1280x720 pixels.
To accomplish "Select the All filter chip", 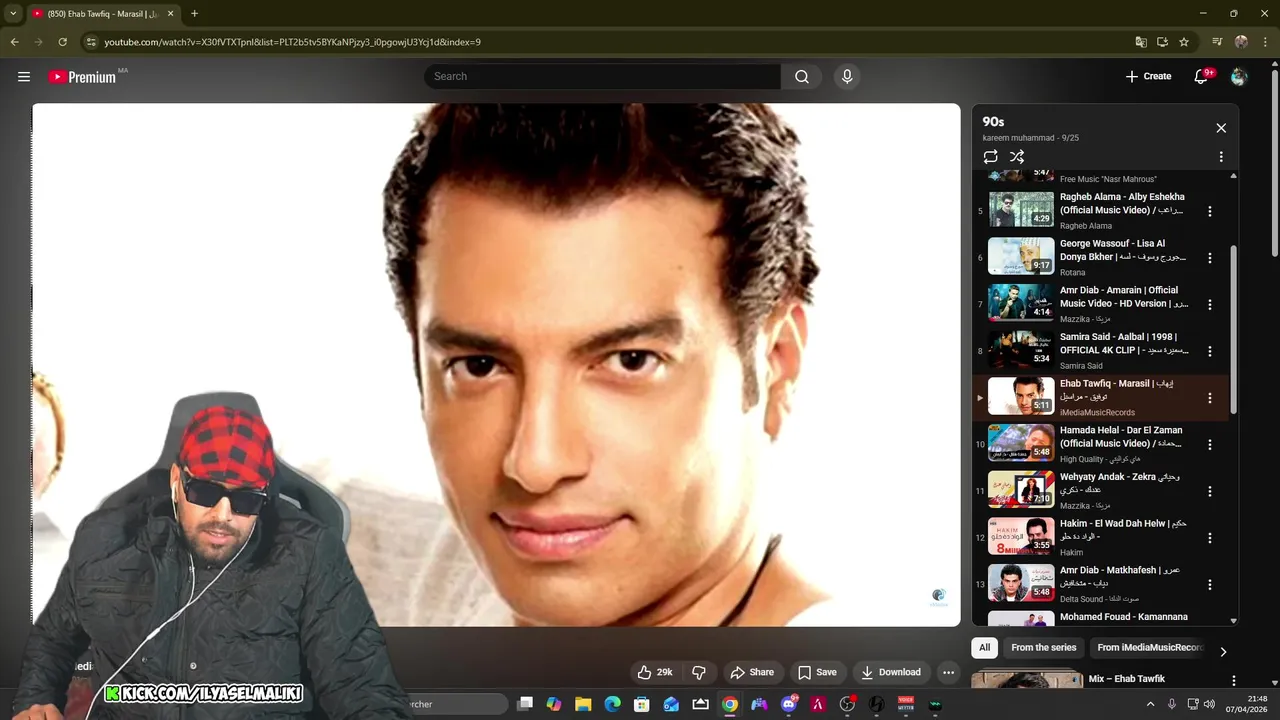I will click(x=984, y=647).
